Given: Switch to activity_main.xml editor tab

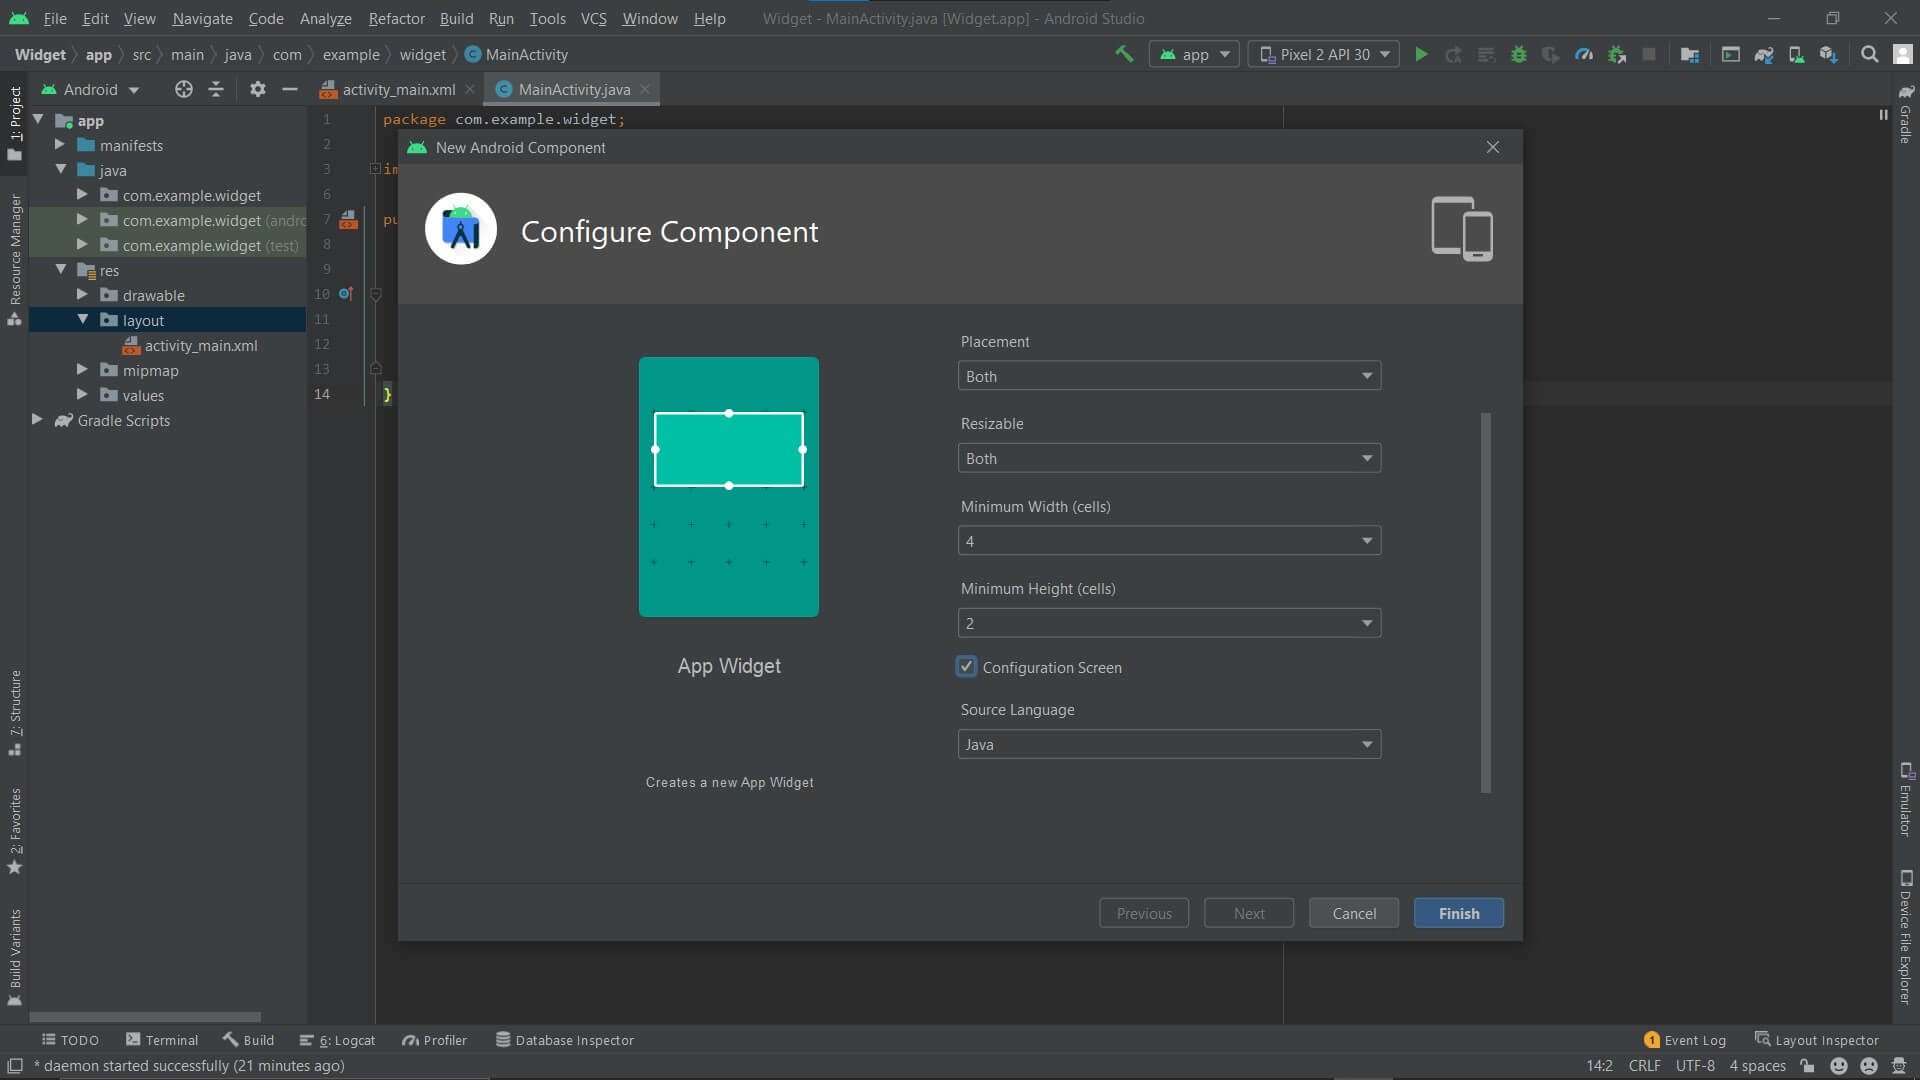Looking at the screenshot, I should point(398,89).
